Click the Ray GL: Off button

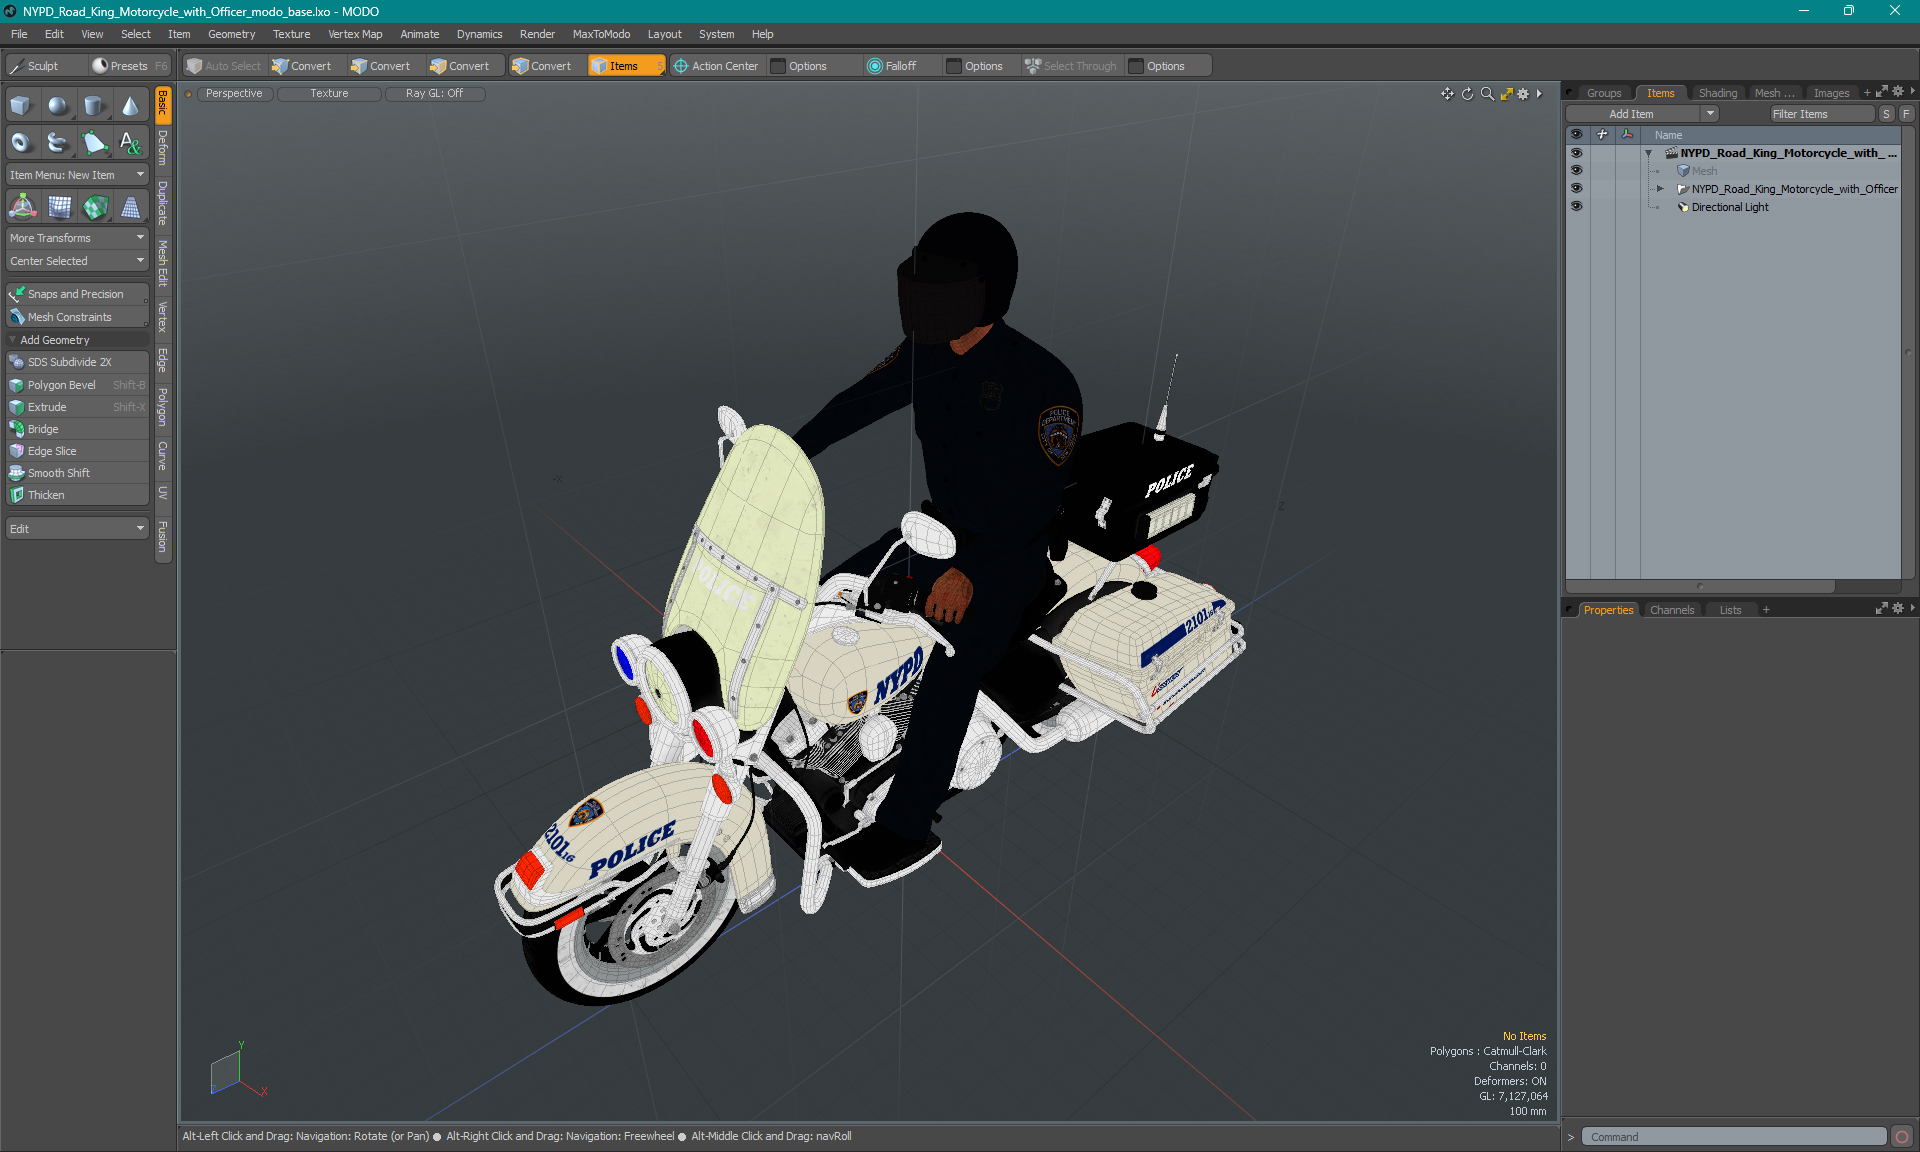(434, 94)
